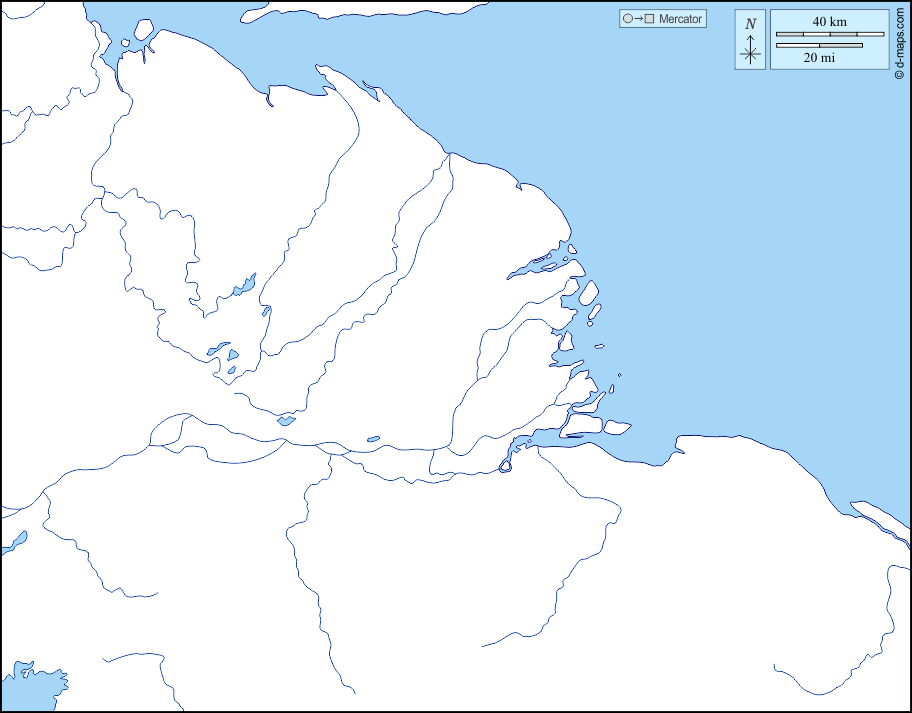Viewport: 912px width, 713px height.
Task: Click the north arrow compass symbol
Action: 751,50
